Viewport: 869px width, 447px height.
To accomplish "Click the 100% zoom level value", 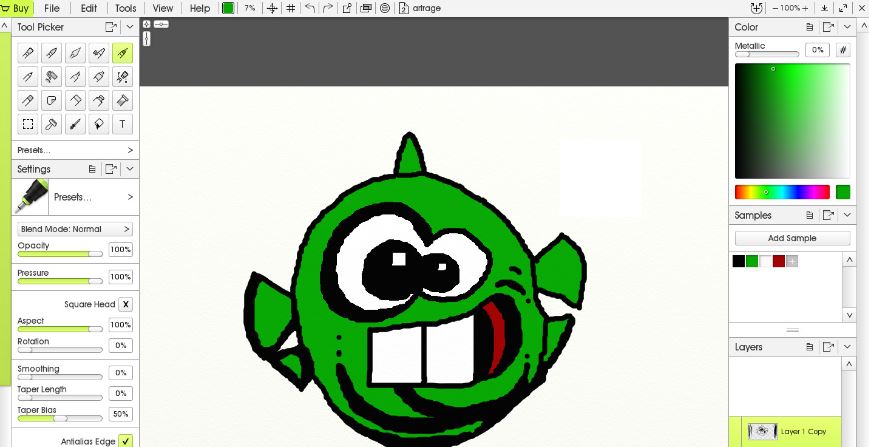I will 790,8.
